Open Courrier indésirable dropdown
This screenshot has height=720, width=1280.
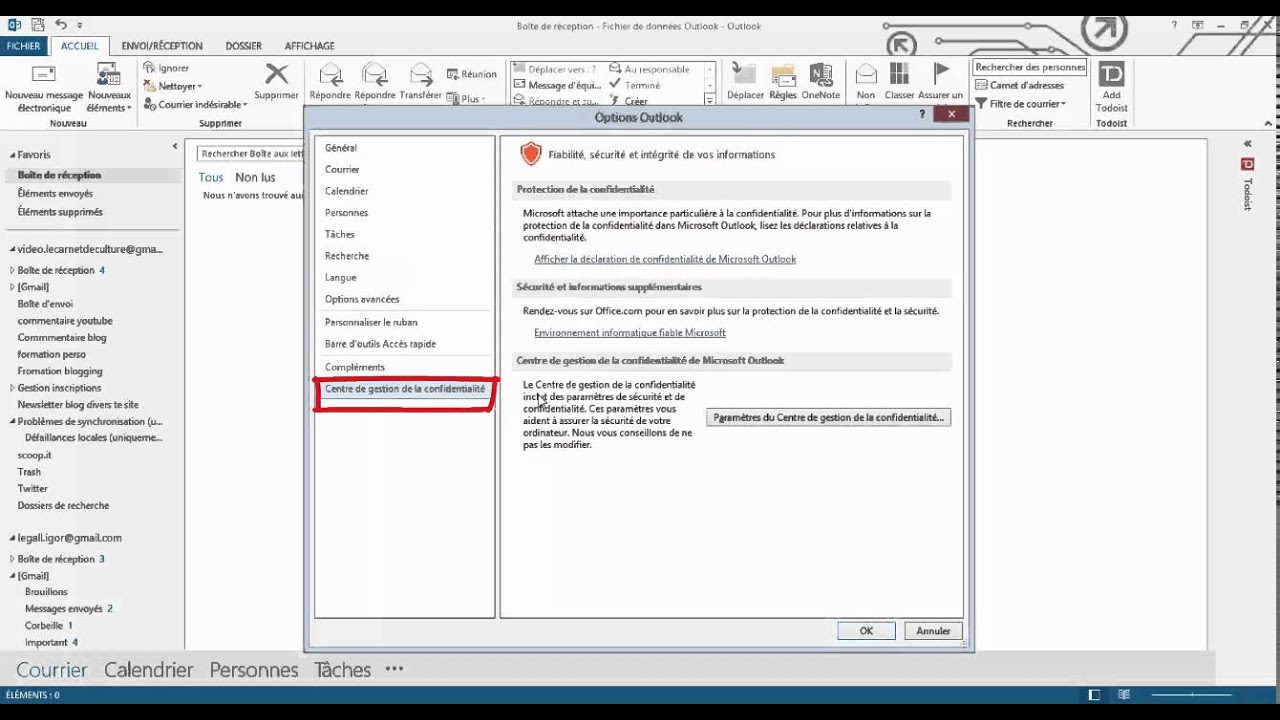pos(196,104)
